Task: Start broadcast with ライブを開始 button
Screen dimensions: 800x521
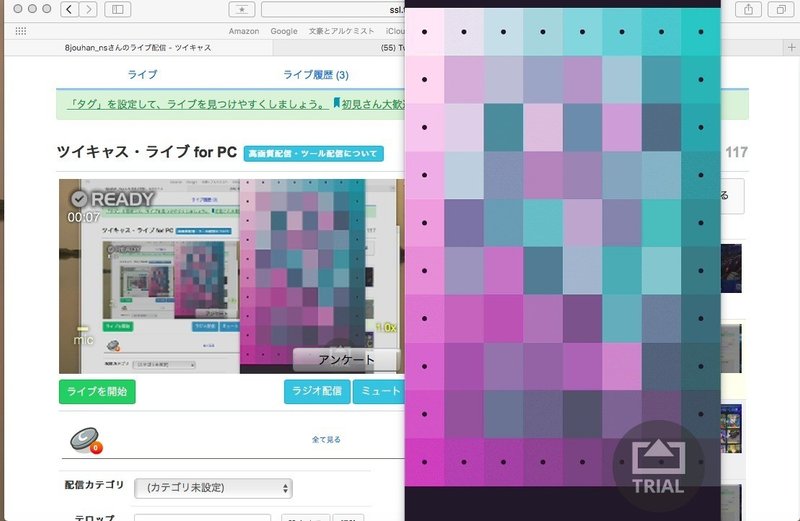Action: click(x=97, y=391)
